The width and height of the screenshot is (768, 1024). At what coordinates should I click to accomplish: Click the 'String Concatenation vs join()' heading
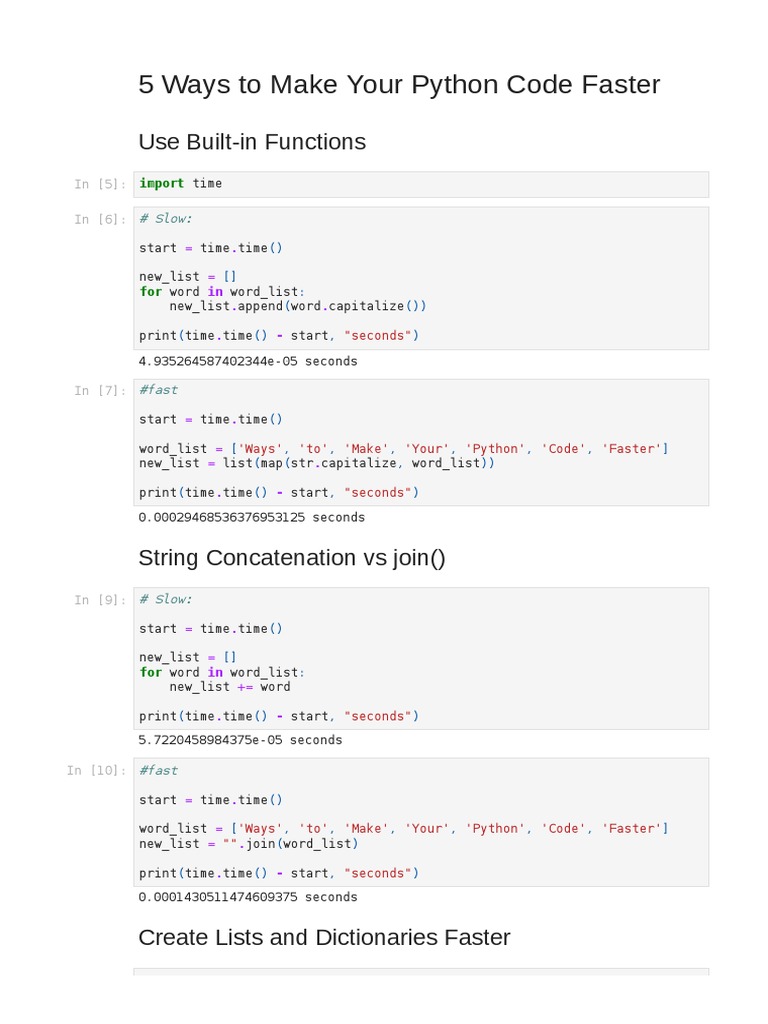(x=292, y=558)
